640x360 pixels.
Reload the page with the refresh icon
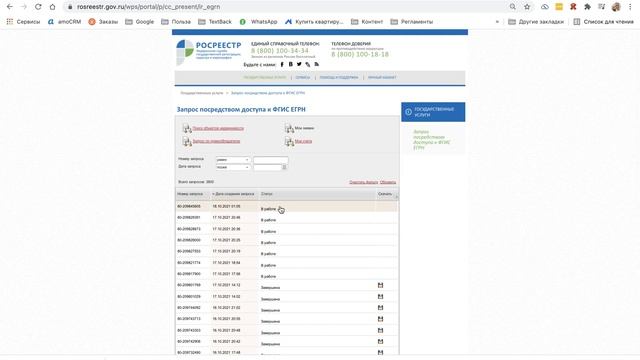tap(38, 7)
